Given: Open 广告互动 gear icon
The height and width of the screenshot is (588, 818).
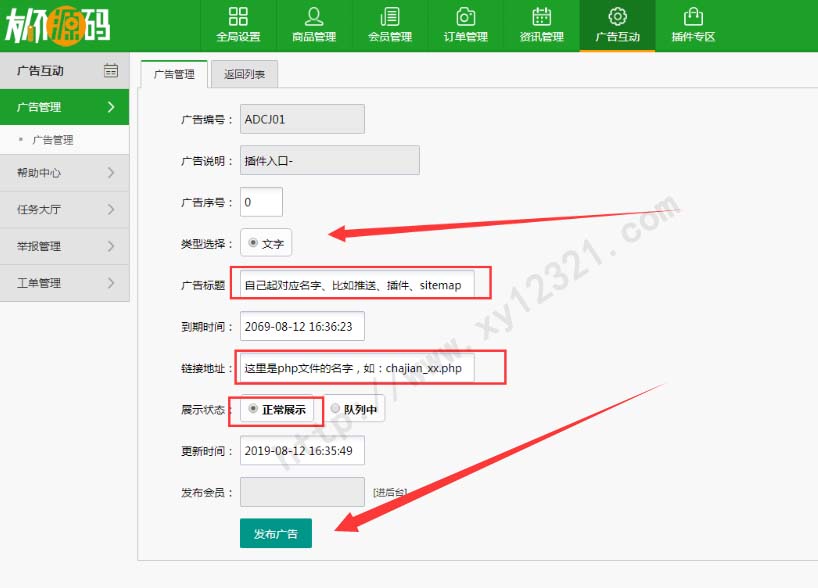Looking at the screenshot, I should click(x=617, y=17).
